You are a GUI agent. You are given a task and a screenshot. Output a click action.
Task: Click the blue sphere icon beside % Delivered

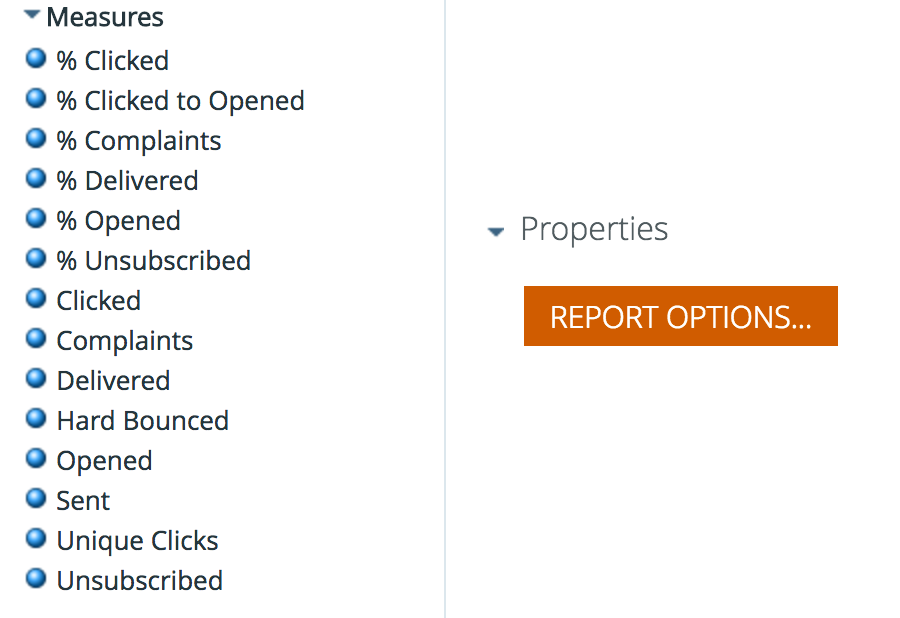pyautogui.click(x=36, y=179)
